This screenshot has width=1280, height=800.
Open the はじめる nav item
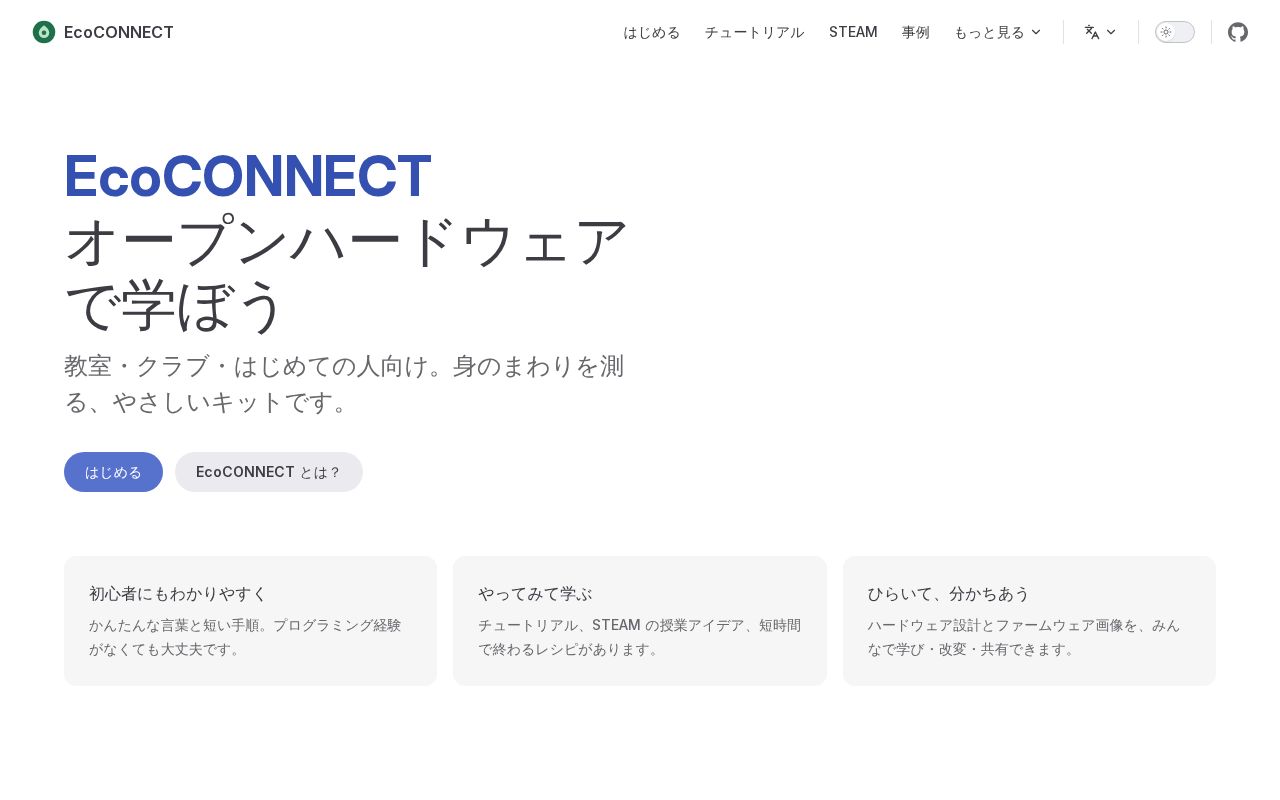(652, 32)
